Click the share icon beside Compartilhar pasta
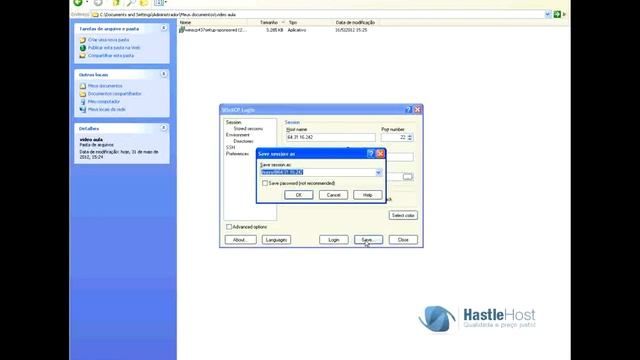The width and height of the screenshot is (640, 360). [83, 56]
